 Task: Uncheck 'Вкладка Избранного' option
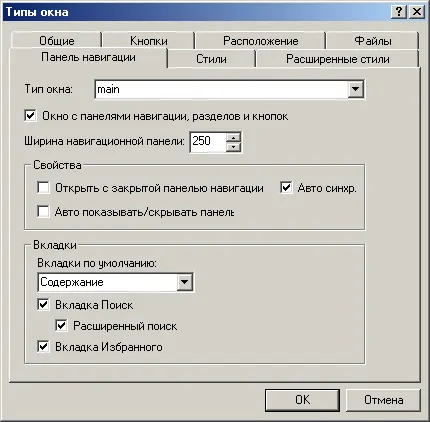click(x=43, y=347)
